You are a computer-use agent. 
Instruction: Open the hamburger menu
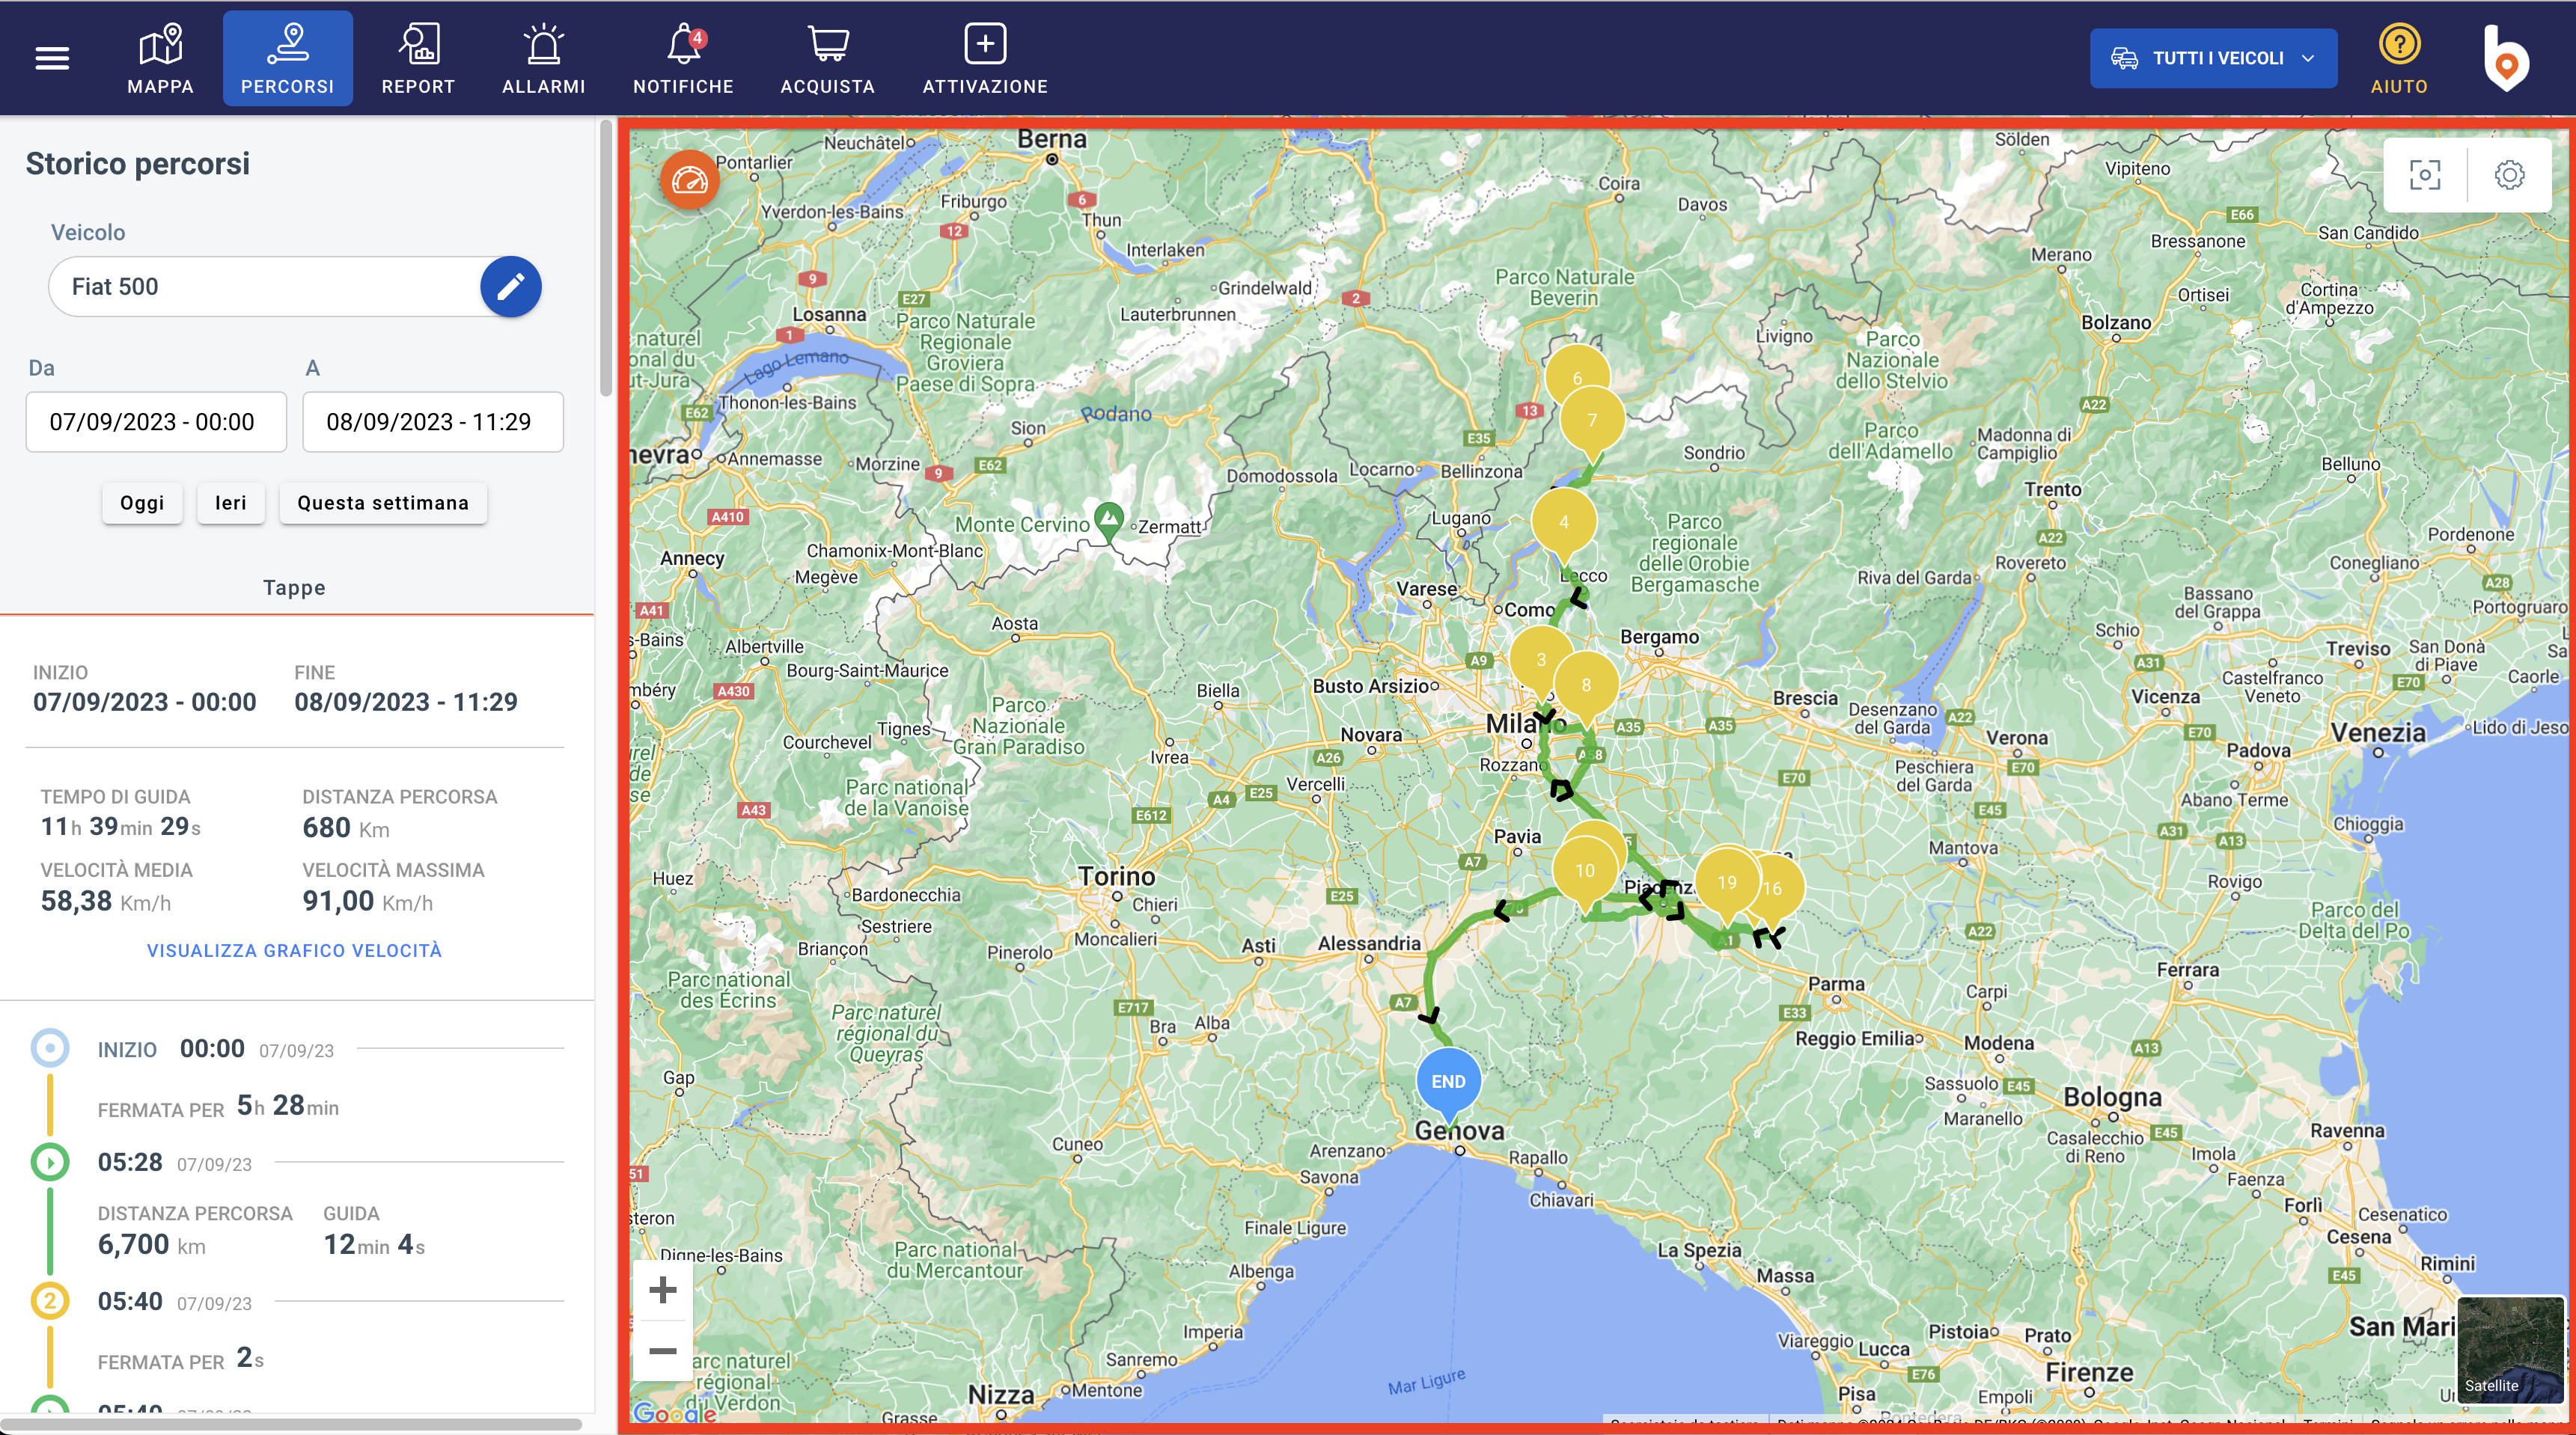point(52,58)
